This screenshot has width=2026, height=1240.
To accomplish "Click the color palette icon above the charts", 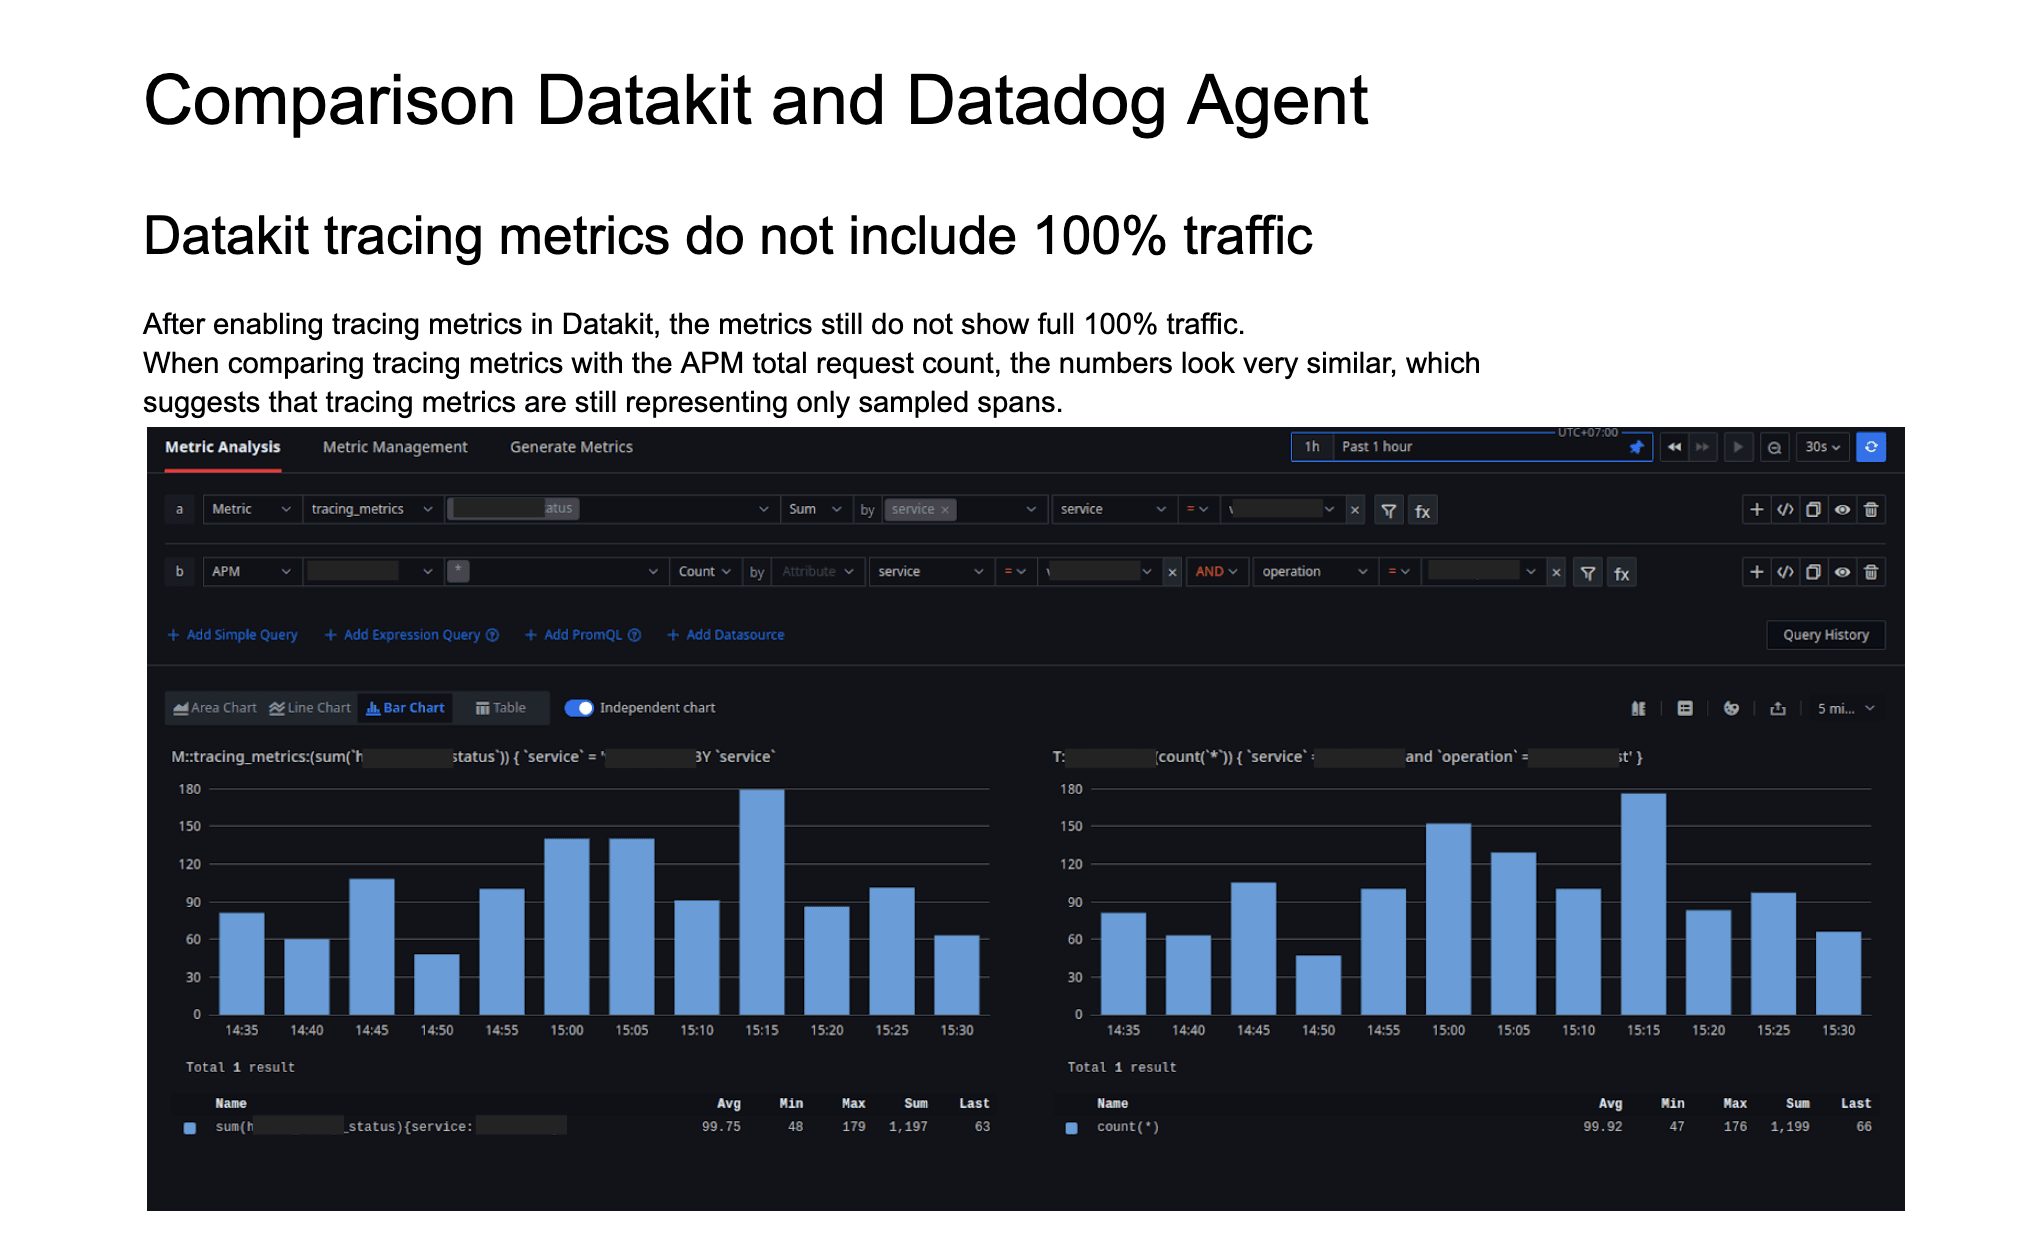I will pos(1731,708).
